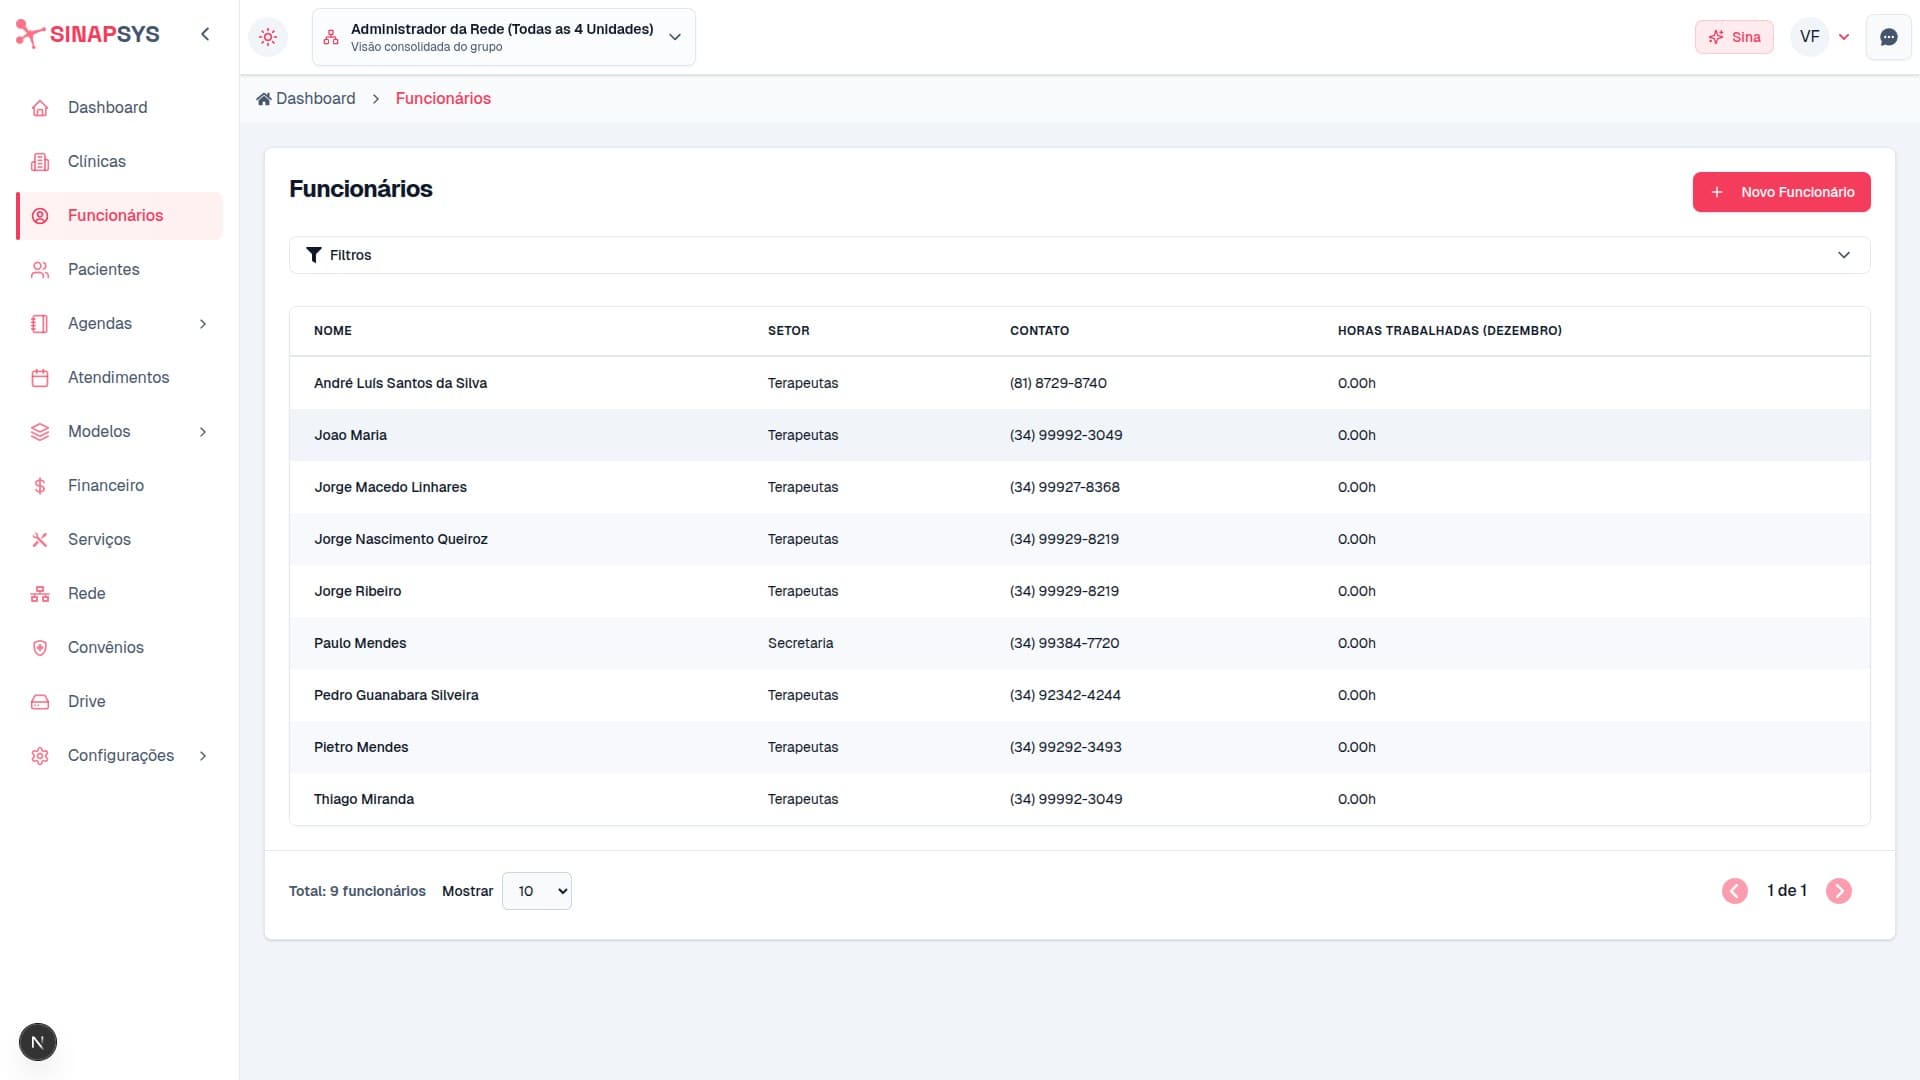Click the Convênios shield icon
The width and height of the screenshot is (1920, 1080).
[40, 648]
